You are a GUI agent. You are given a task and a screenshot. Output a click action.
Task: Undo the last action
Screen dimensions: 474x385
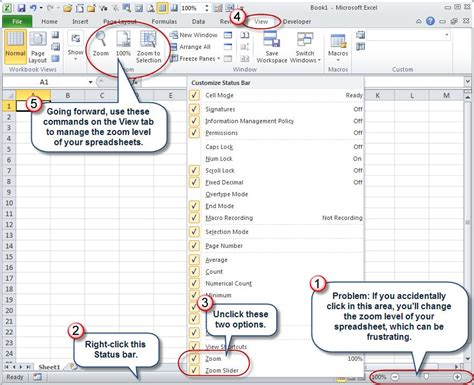click(33, 8)
